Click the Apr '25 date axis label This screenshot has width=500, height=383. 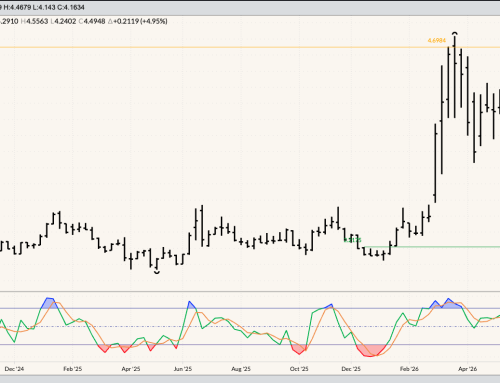[x=131, y=369]
